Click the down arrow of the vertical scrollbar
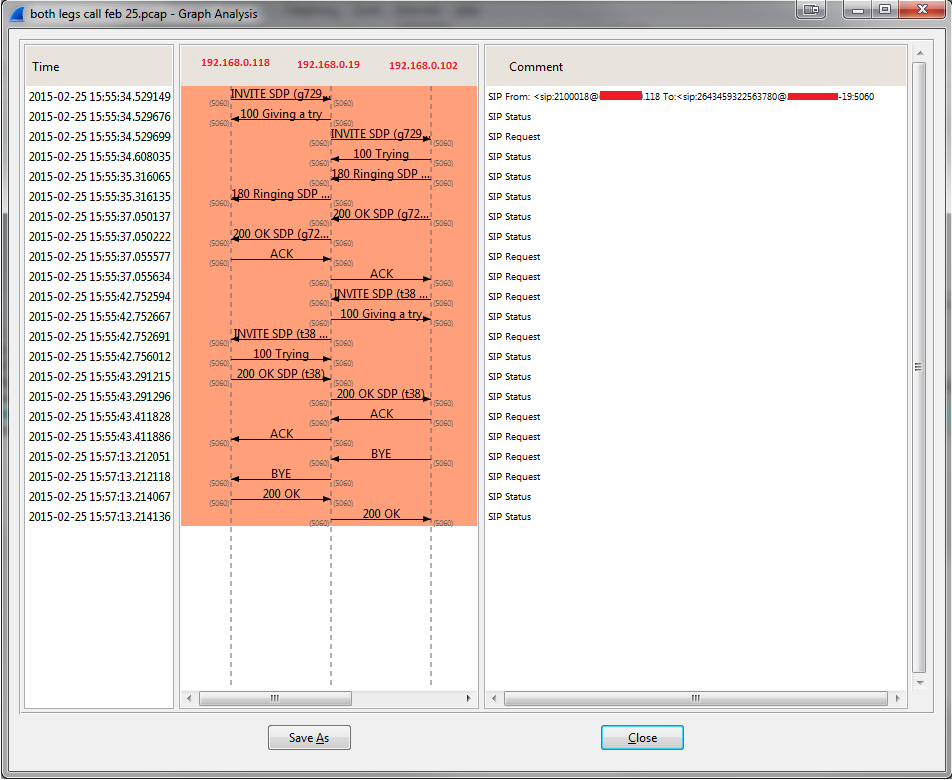Viewport: 952px width, 780px height. (920, 683)
